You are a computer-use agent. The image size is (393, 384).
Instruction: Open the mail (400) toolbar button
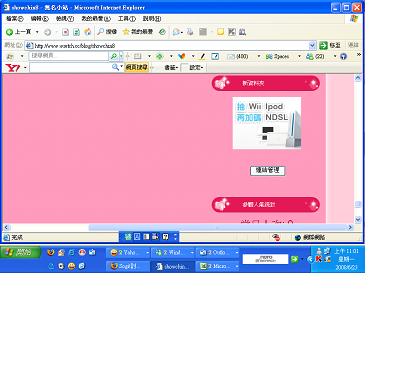(237, 56)
